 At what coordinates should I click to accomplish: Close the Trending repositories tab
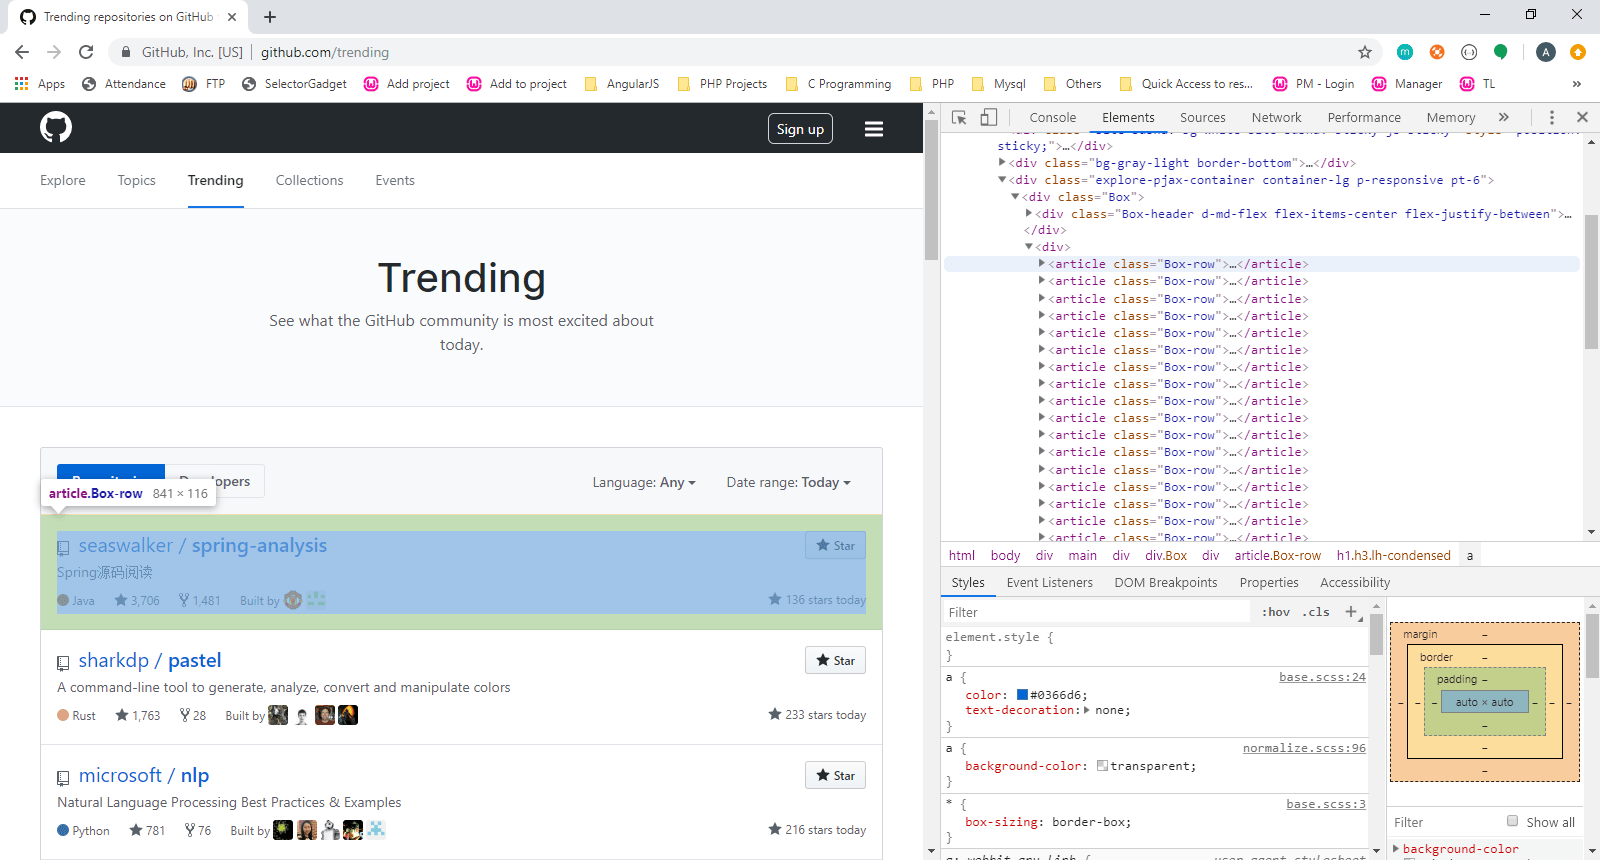pos(232,17)
